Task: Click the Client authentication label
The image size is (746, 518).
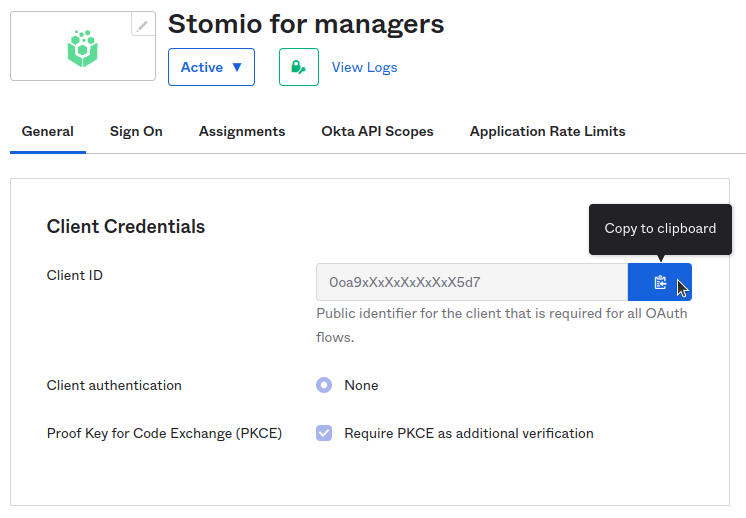Action: pos(114,385)
